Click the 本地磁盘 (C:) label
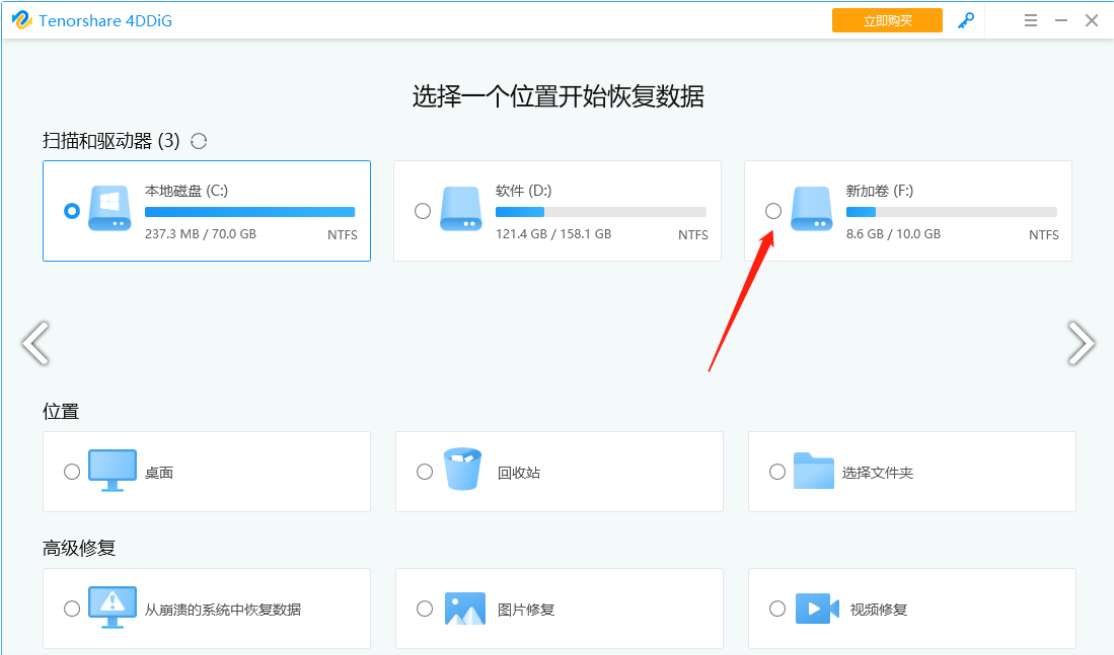This screenshot has width=1114, height=655. (x=186, y=190)
